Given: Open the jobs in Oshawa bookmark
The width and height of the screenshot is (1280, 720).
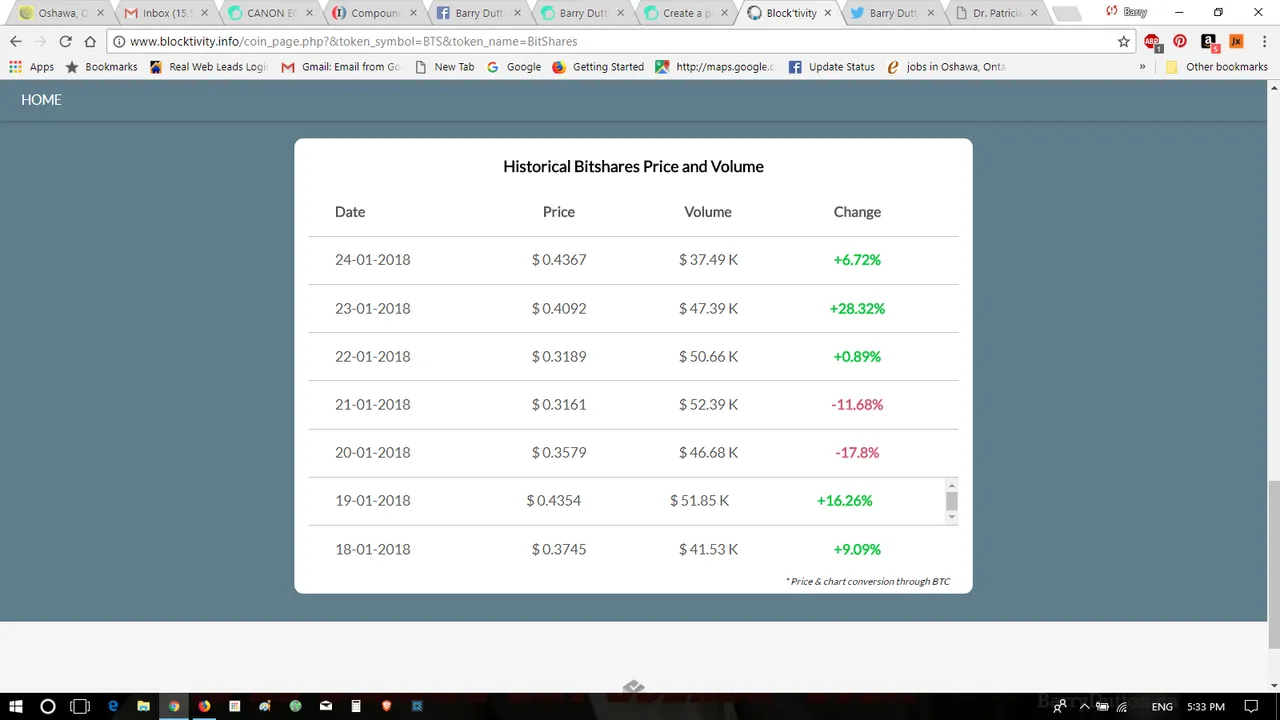Looking at the screenshot, I should point(946,67).
